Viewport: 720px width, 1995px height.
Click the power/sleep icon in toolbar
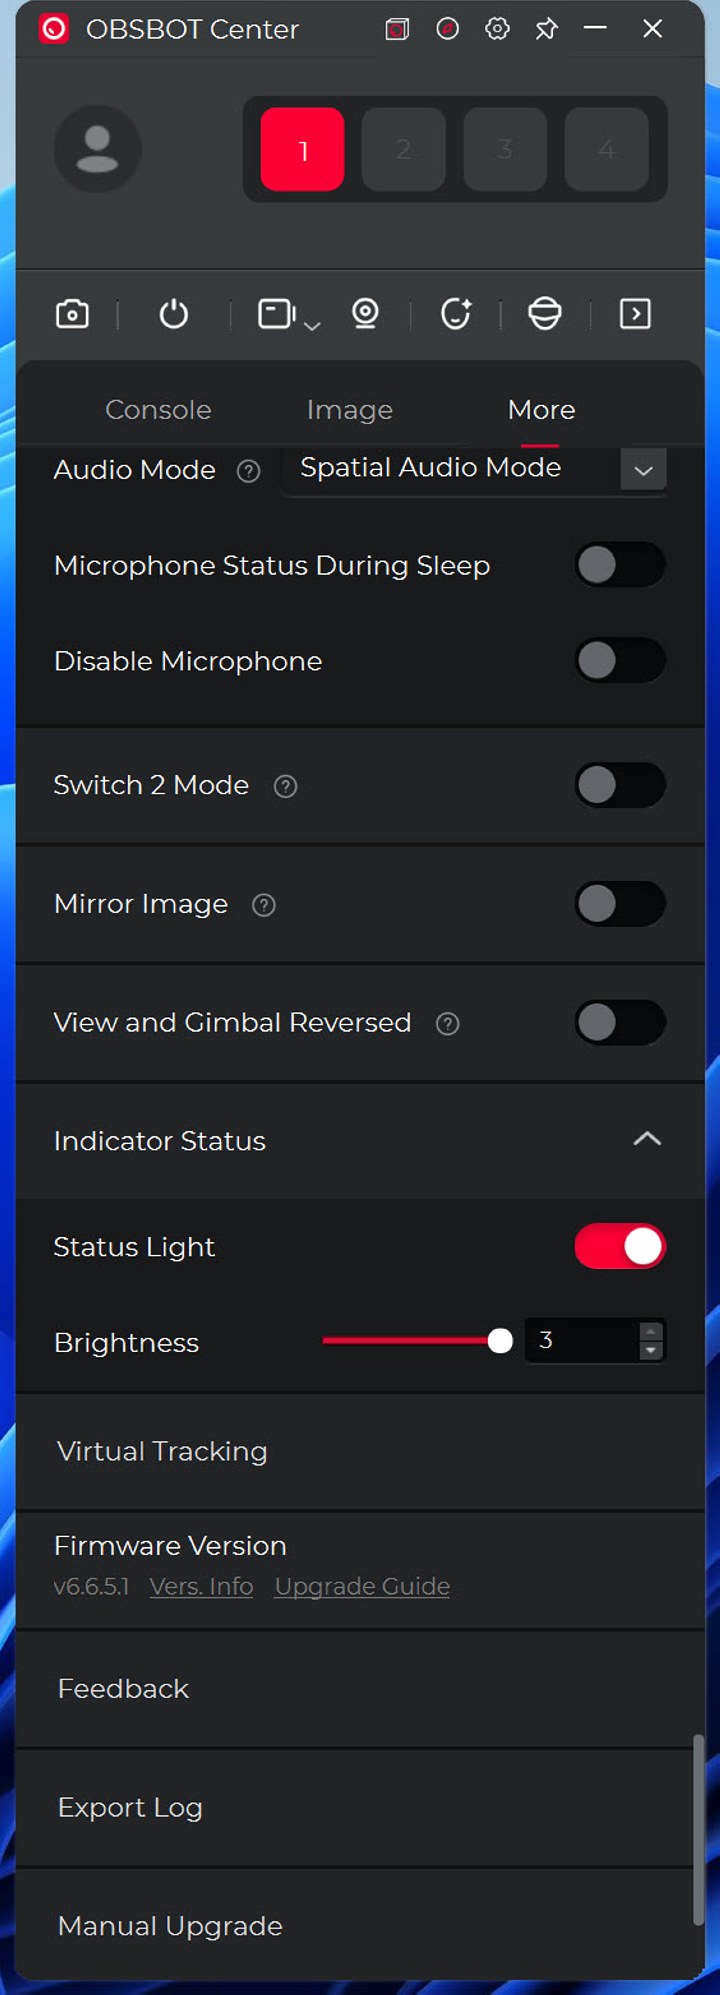174,314
